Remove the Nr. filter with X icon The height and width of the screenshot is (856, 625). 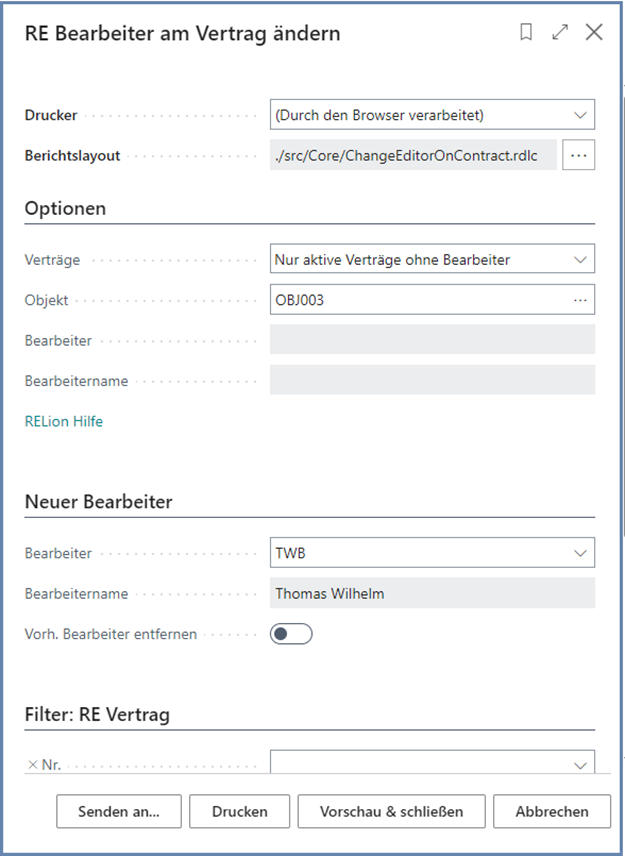click(x=32, y=765)
